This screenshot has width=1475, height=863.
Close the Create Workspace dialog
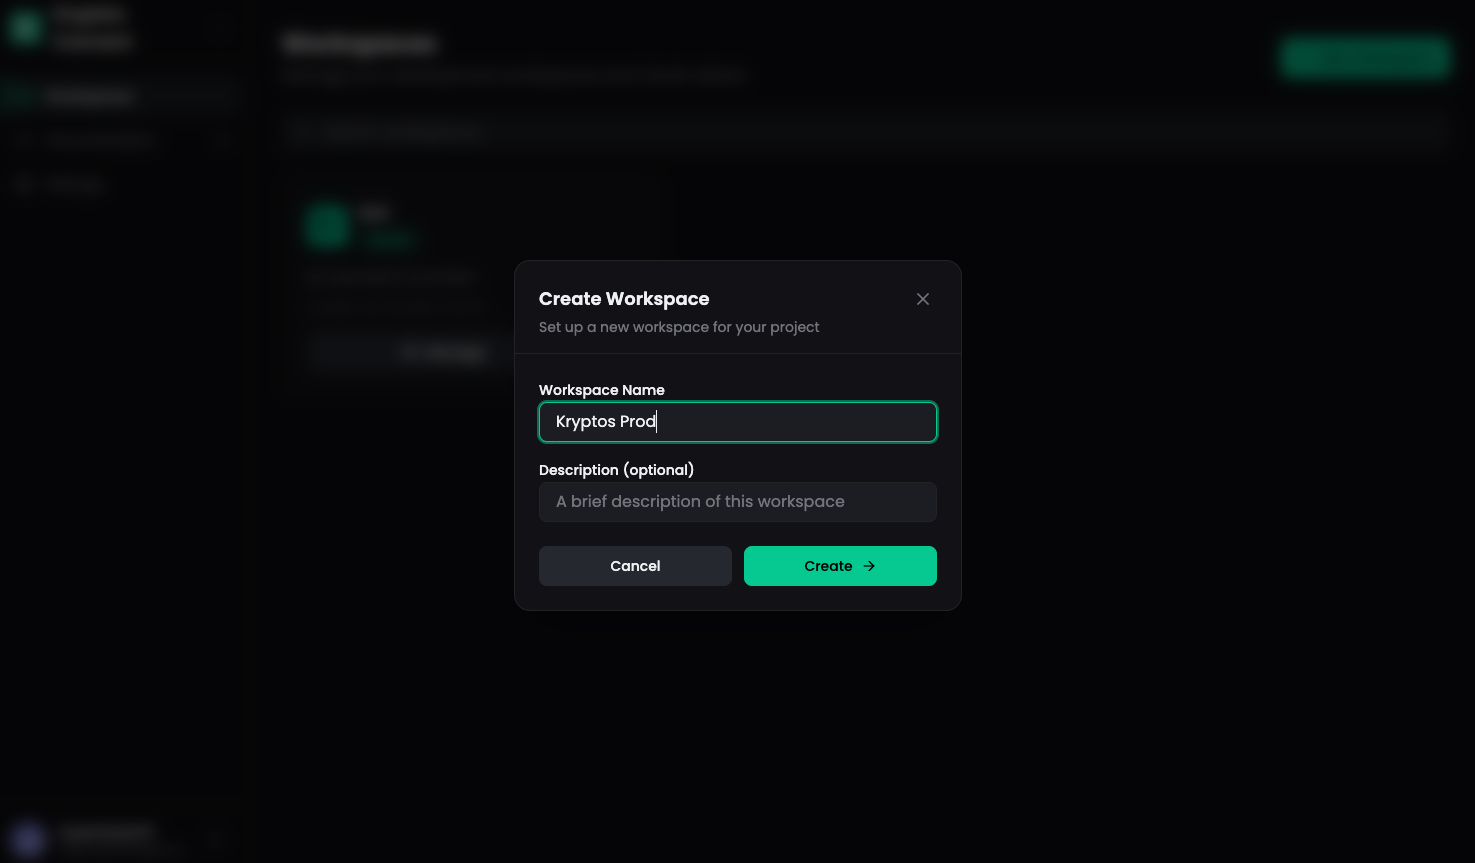922,299
